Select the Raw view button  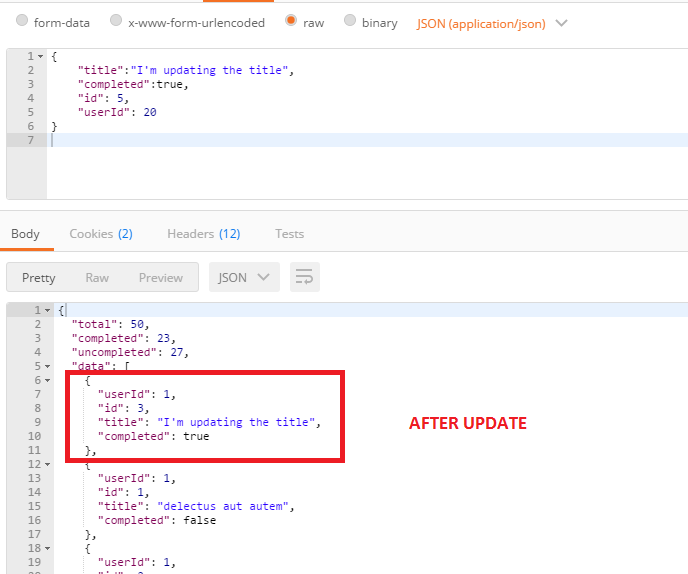pyautogui.click(x=97, y=278)
